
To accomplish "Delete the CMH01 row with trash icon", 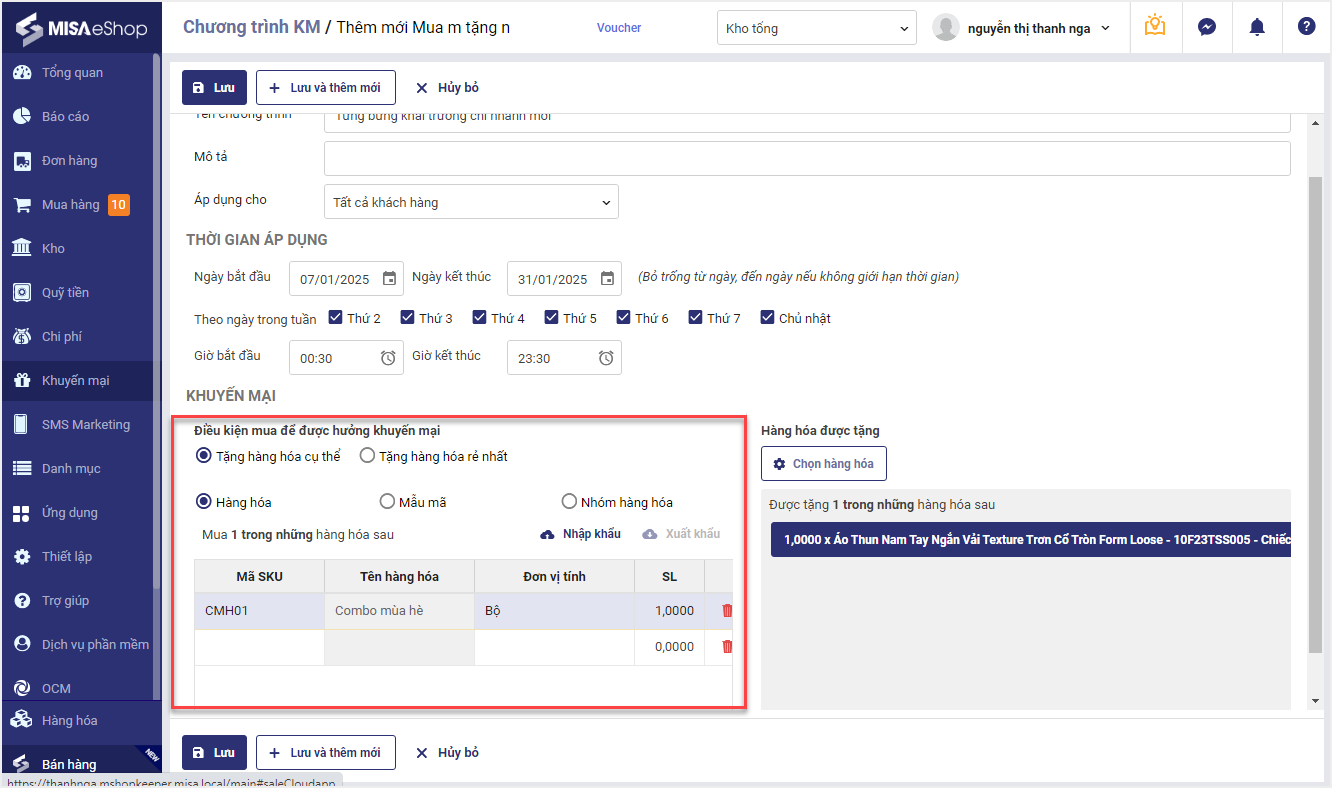I will coord(727,610).
